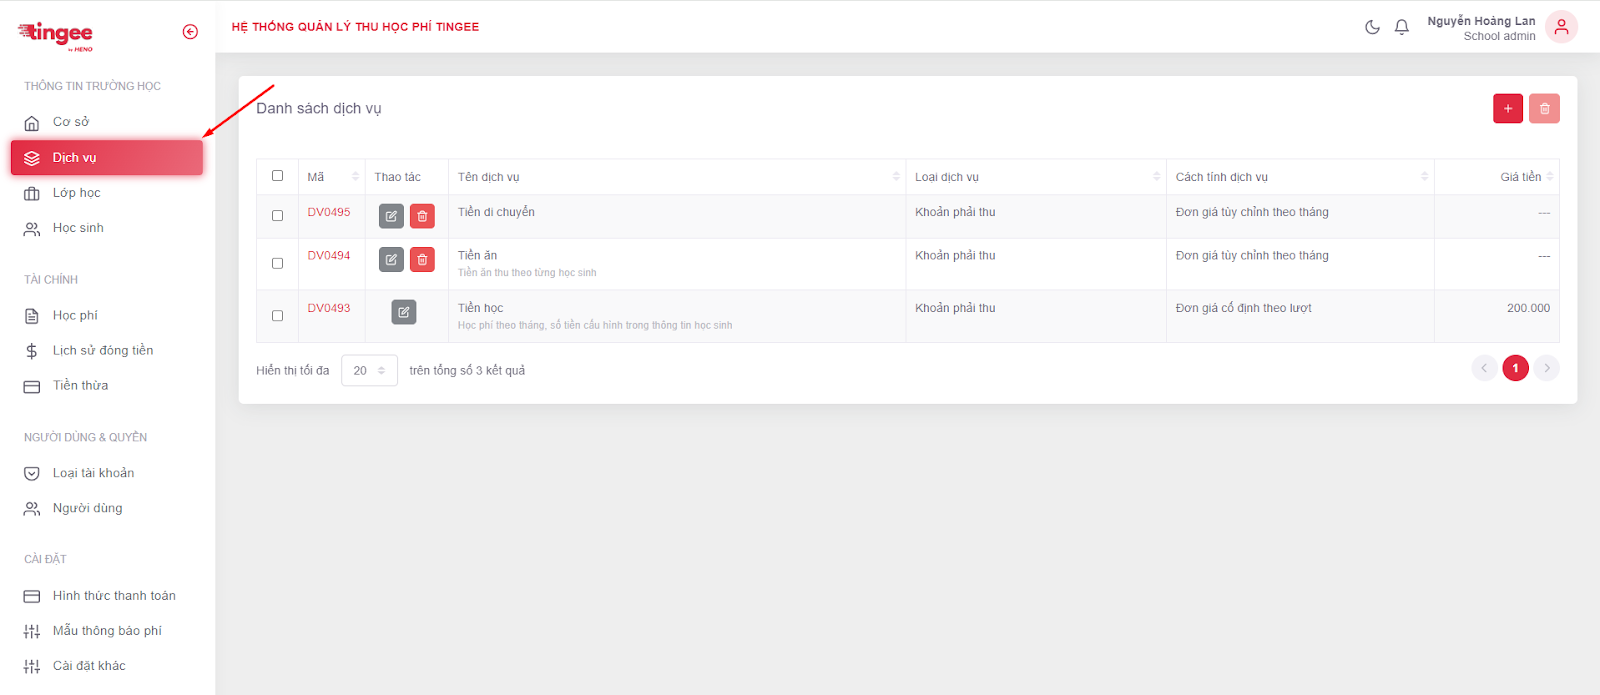Open notifications bell icon
The width and height of the screenshot is (1600, 695).
[1402, 27]
